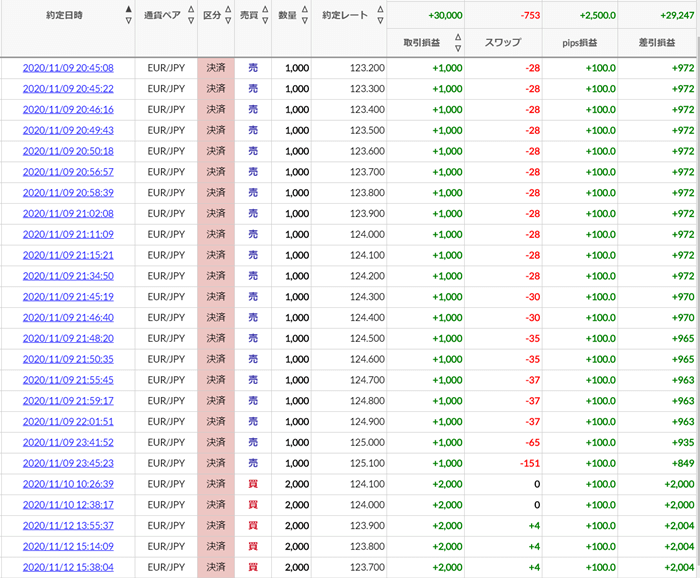Open trade 2020/11/12 15:14:09 link
The image size is (700, 578).
(68, 547)
